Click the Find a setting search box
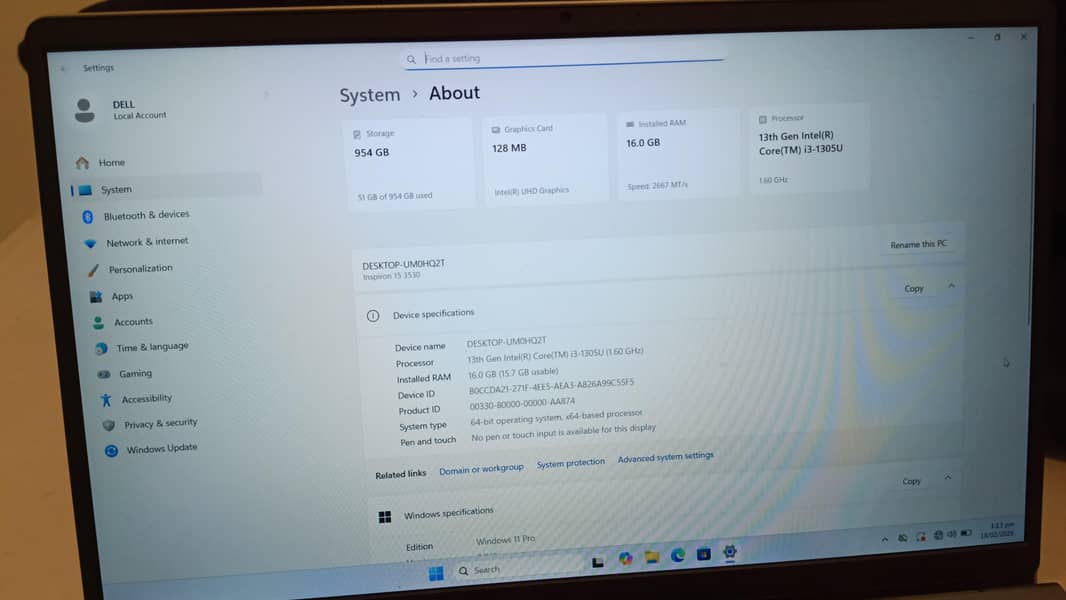Image resolution: width=1066 pixels, height=600 pixels. (x=565, y=59)
